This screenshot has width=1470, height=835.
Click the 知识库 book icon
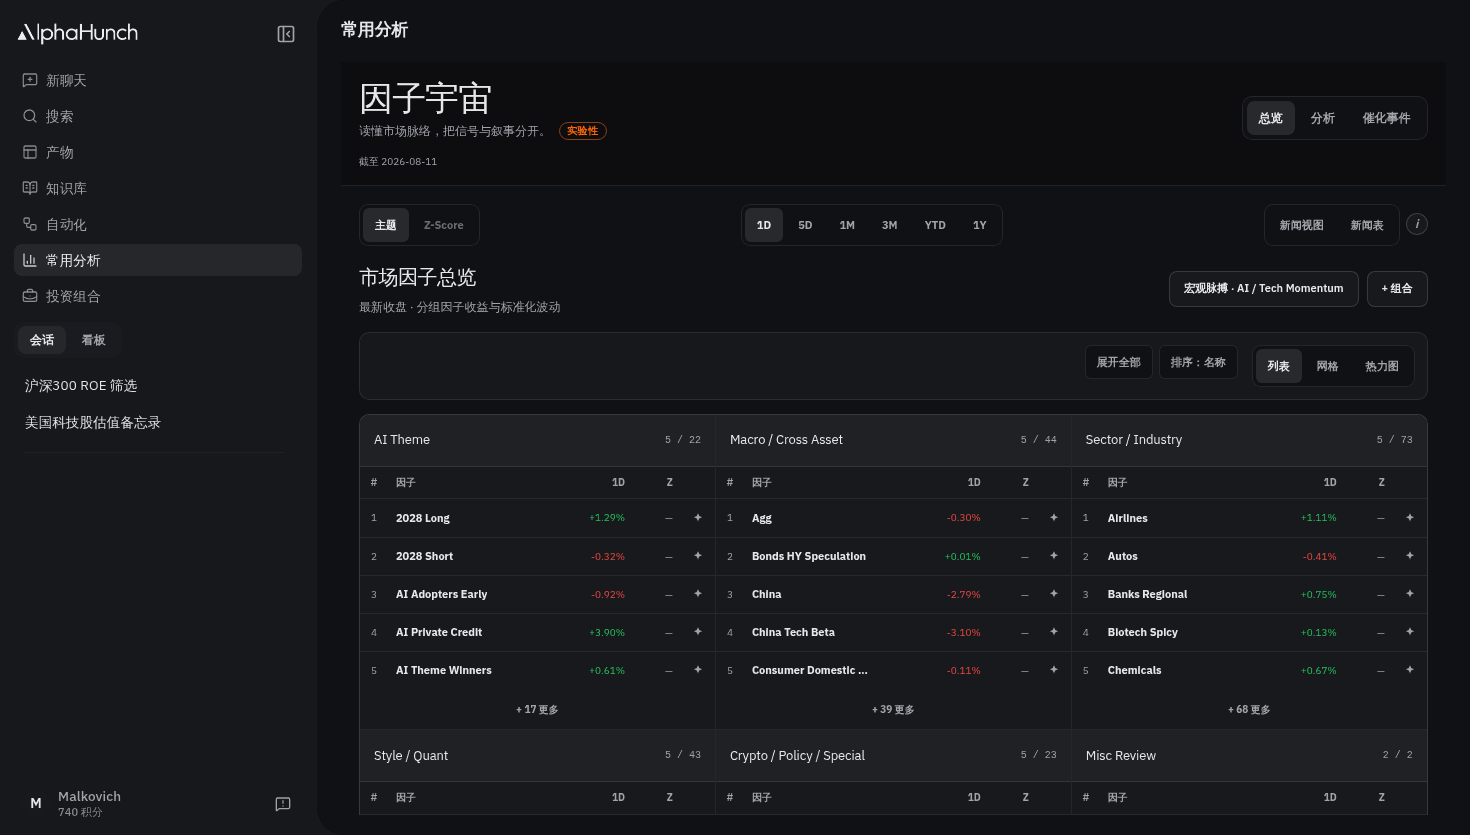click(30, 188)
